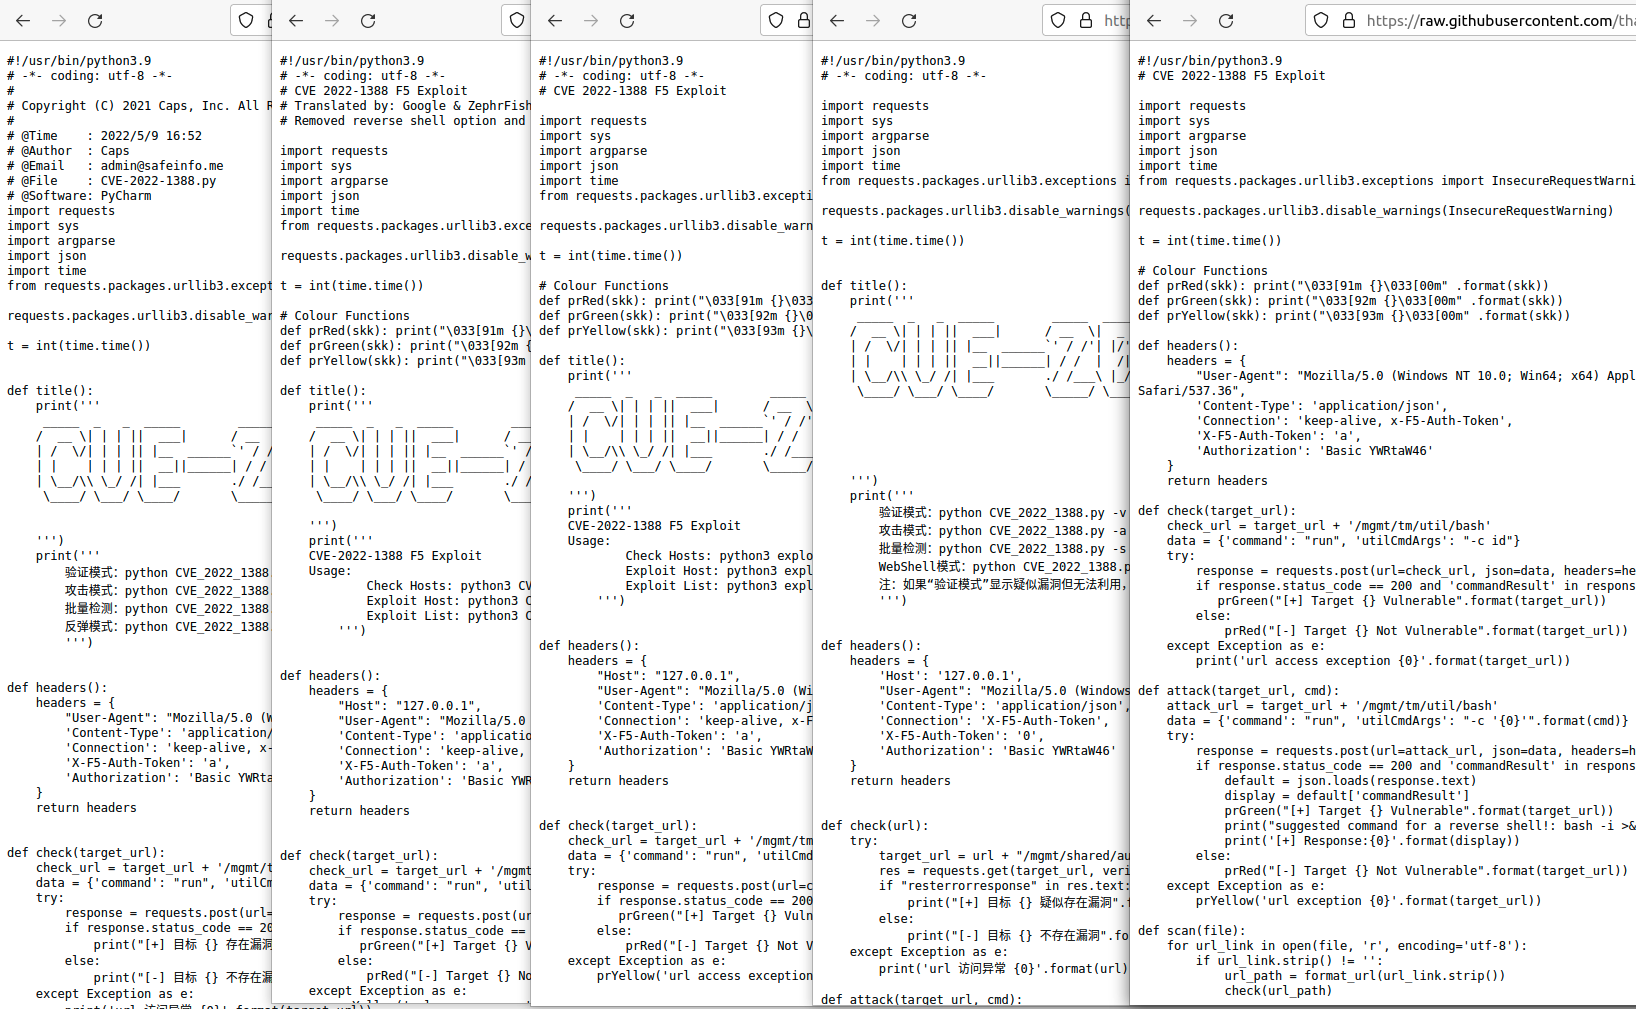1636x1009 pixels.
Task: Click the forward navigation arrow in the third window
Action: click(x=590, y=20)
